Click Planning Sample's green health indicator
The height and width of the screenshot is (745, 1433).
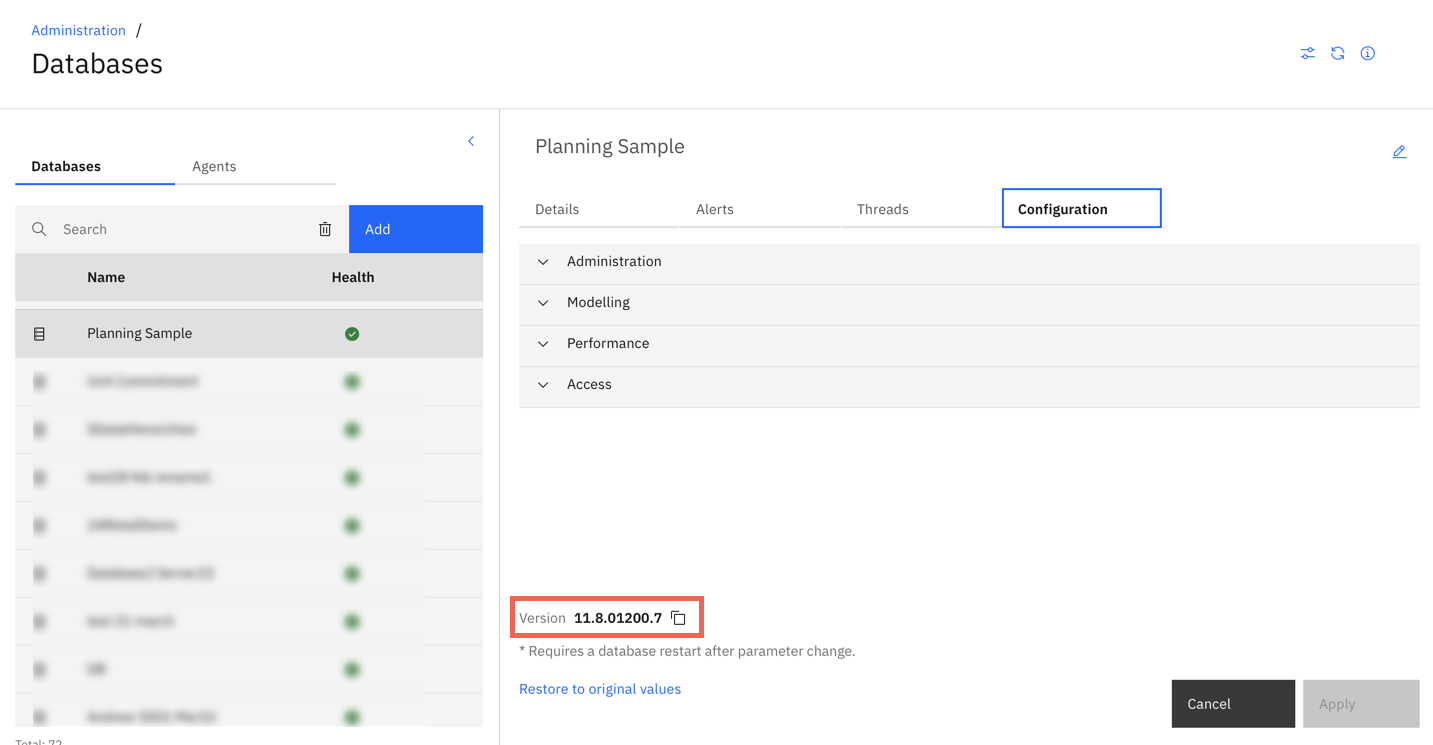coord(352,333)
